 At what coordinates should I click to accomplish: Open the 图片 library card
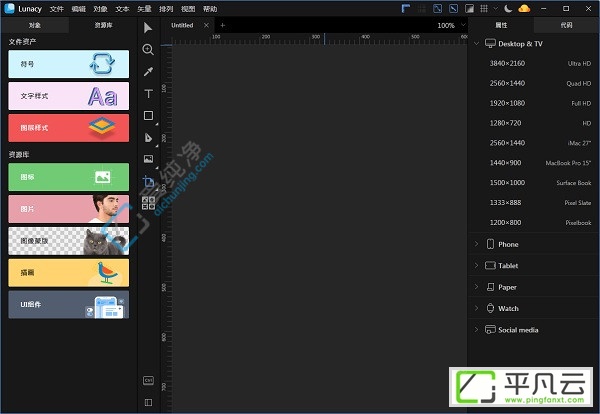point(68,209)
